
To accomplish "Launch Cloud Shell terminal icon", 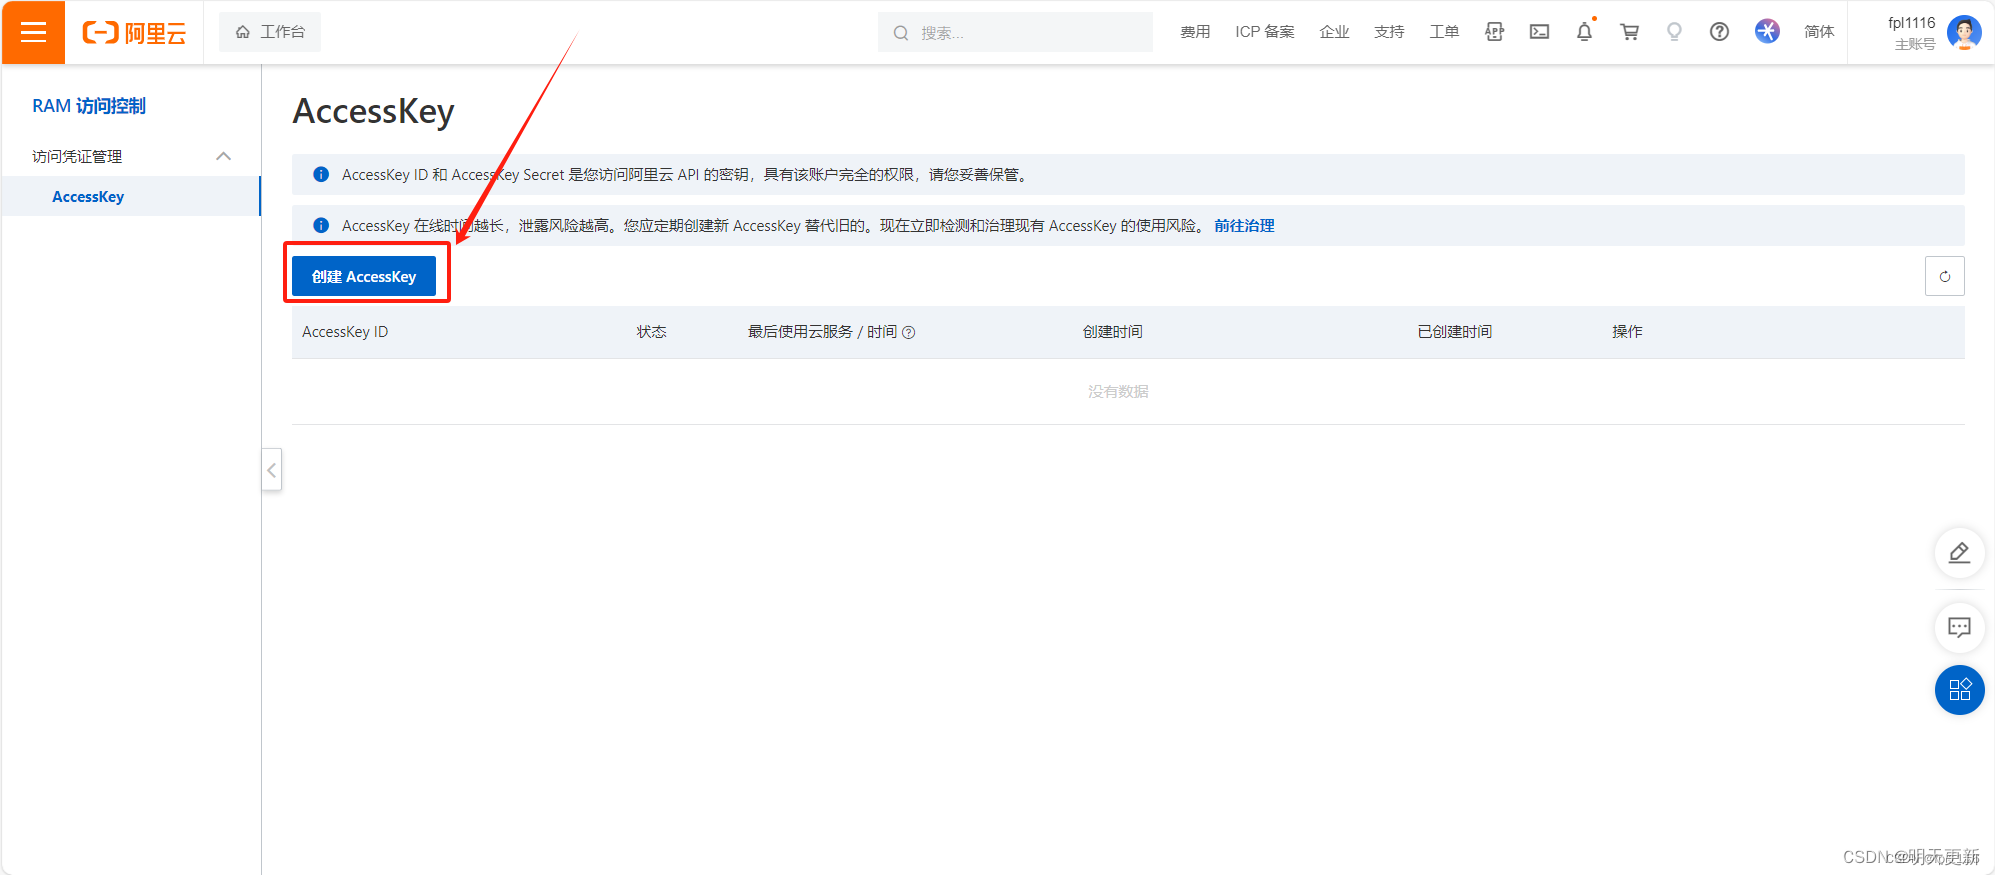I will pos(1539,32).
